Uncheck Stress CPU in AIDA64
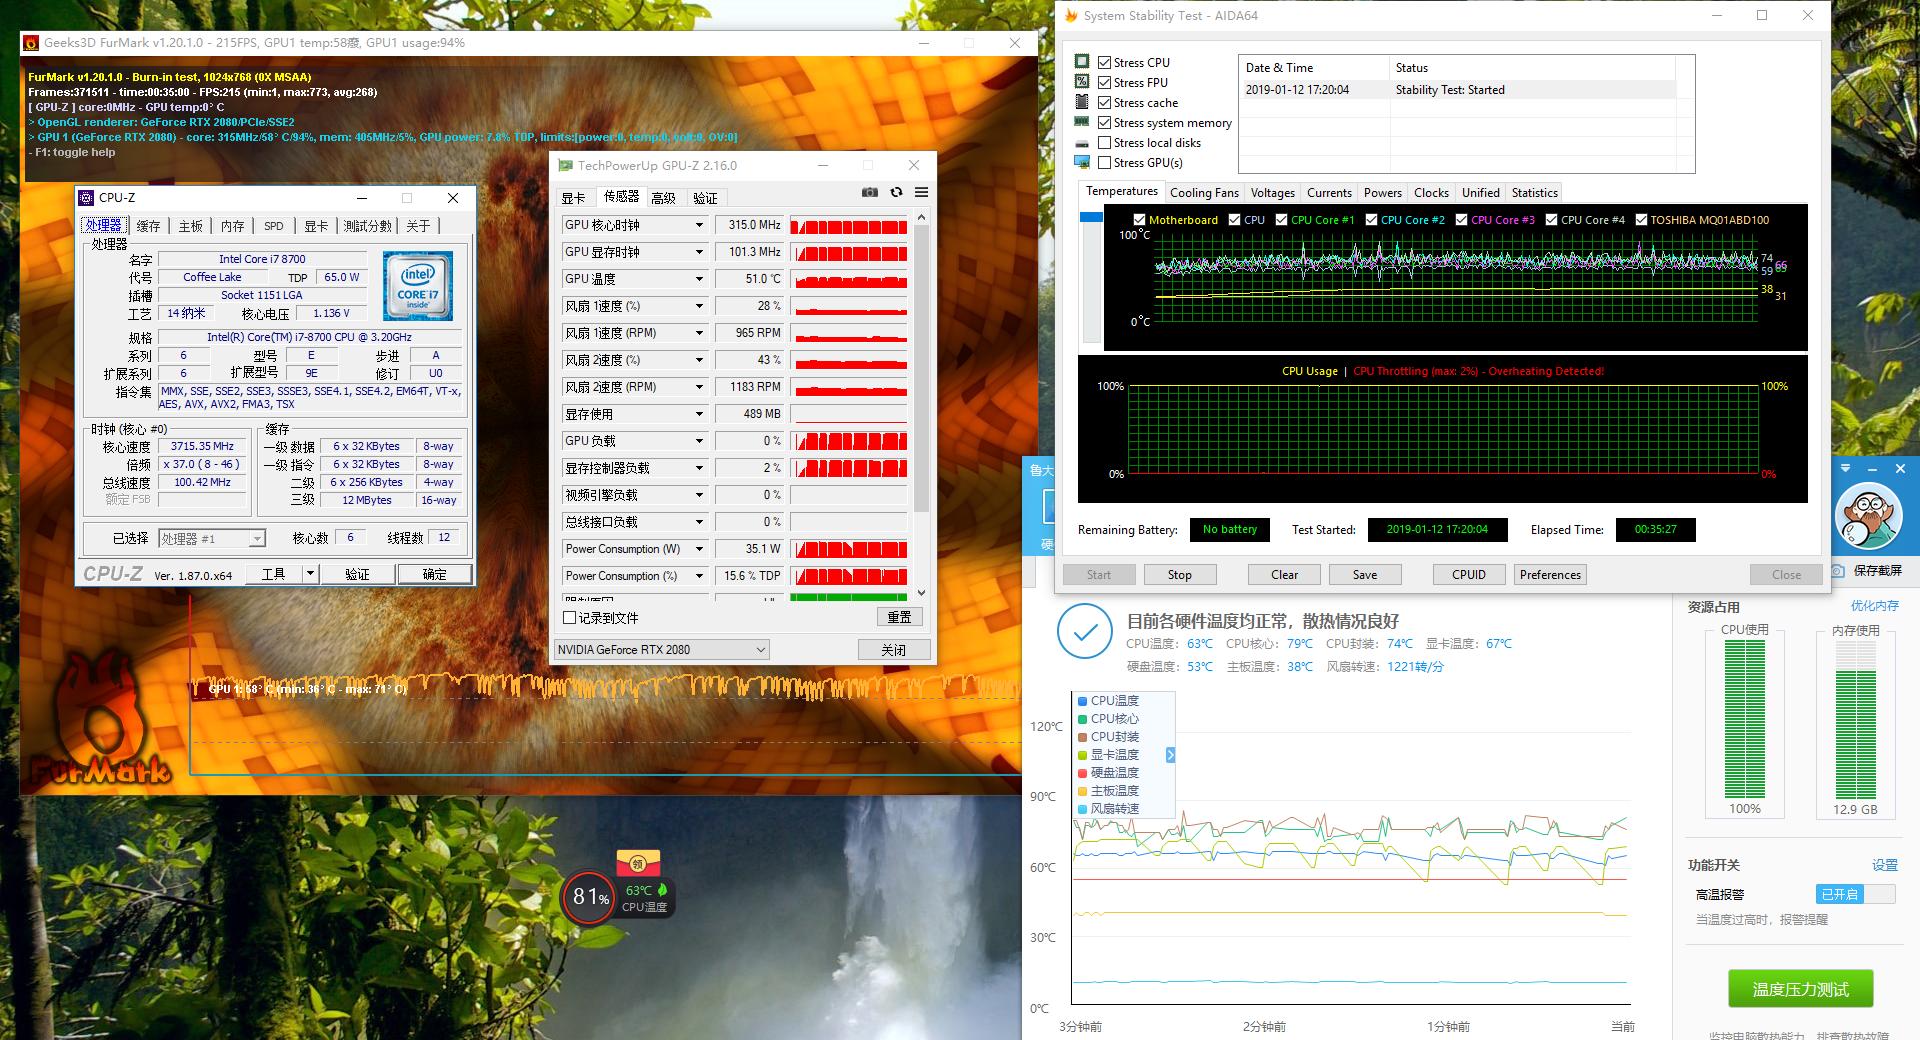Viewport: 1920px width, 1040px height. (x=1104, y=62)
